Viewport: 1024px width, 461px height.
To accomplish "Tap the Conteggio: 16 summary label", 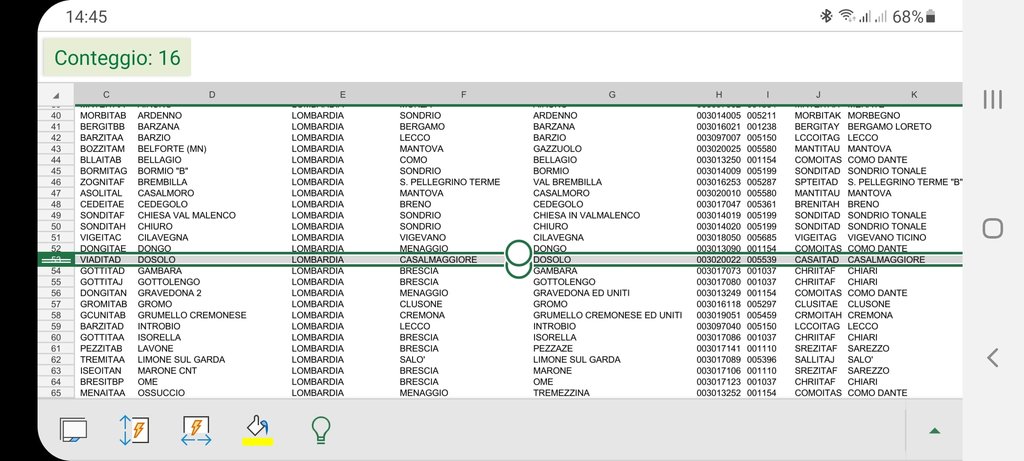I will pyautogui.click(x=117, y=58).
